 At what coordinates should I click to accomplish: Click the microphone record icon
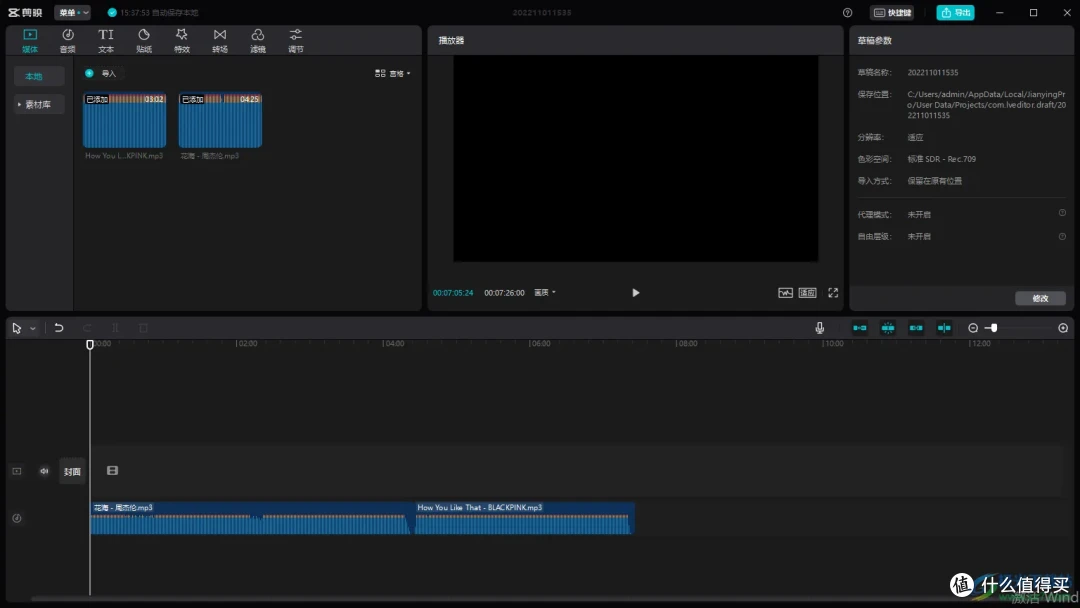coord(820,328)
